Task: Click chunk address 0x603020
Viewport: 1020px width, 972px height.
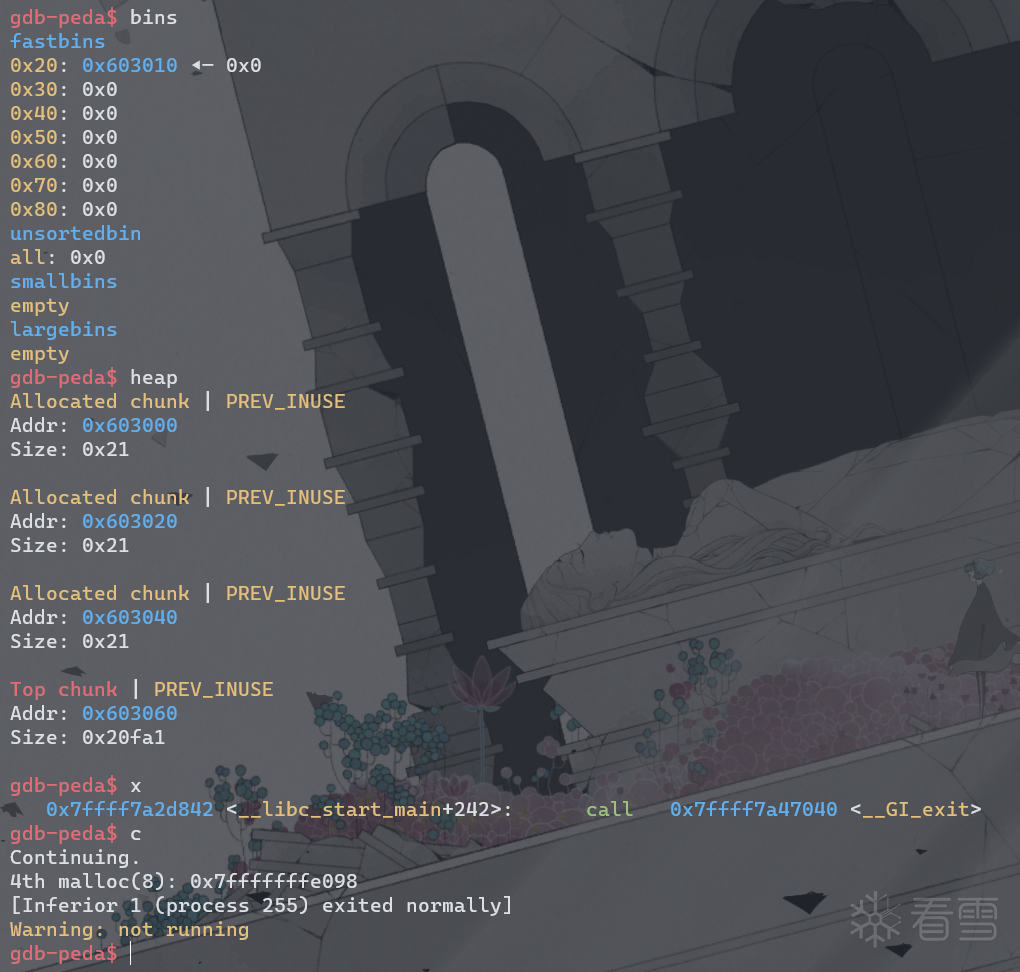Action: point(129,522)
